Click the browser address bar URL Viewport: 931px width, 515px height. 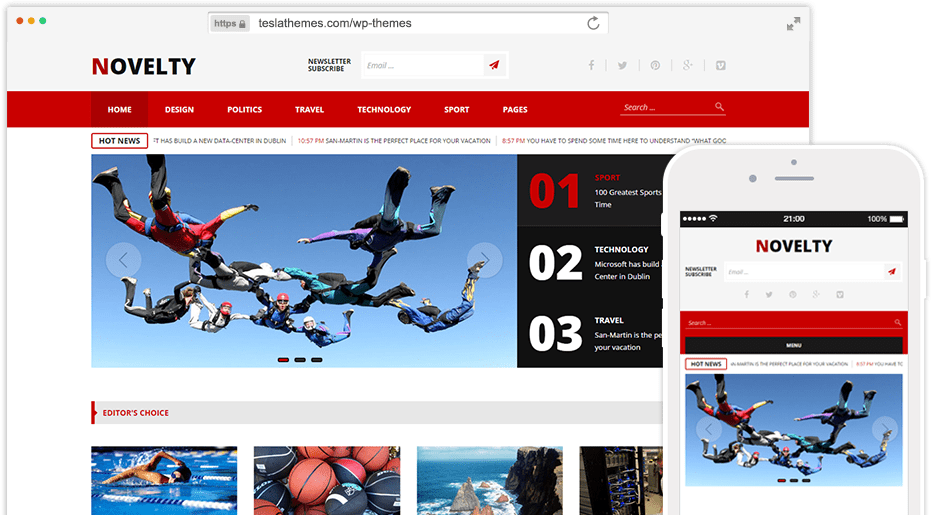[x=335, y=23]
